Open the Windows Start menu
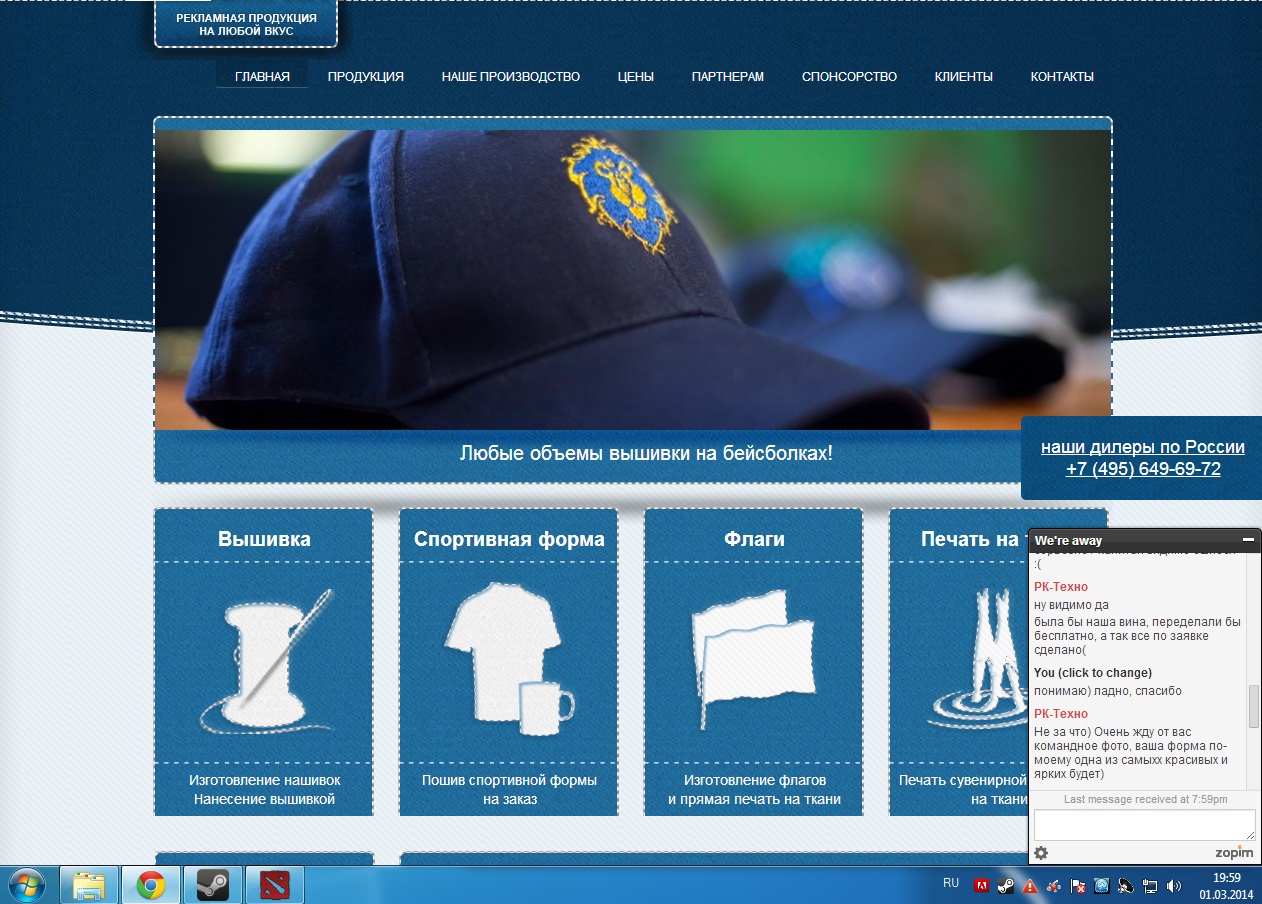This screenshot has width=1262, height=904. click(x=25, y=885)
